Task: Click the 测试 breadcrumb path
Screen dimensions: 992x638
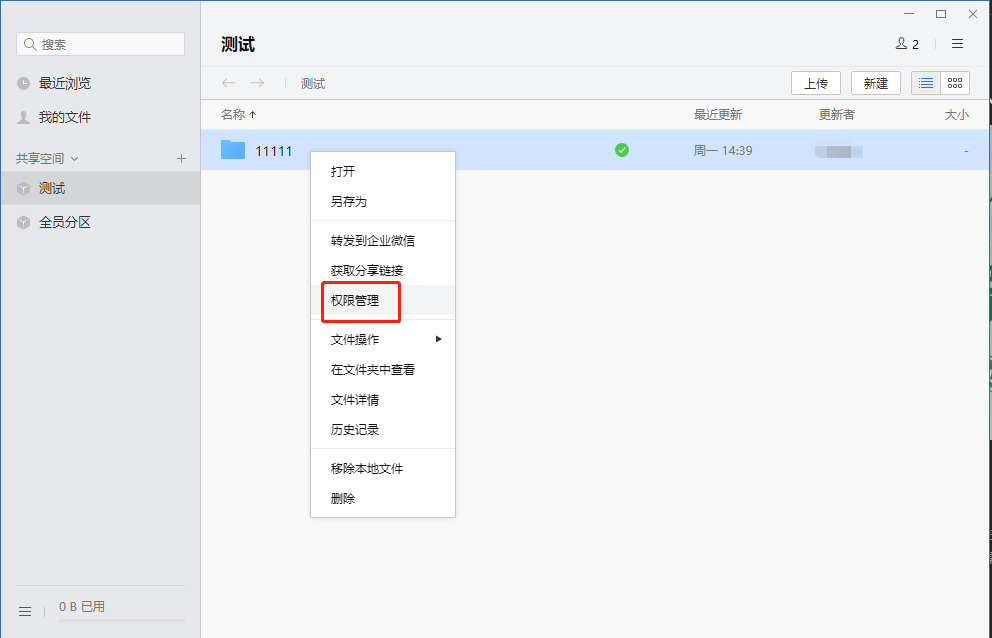Action: click(313, 84)
